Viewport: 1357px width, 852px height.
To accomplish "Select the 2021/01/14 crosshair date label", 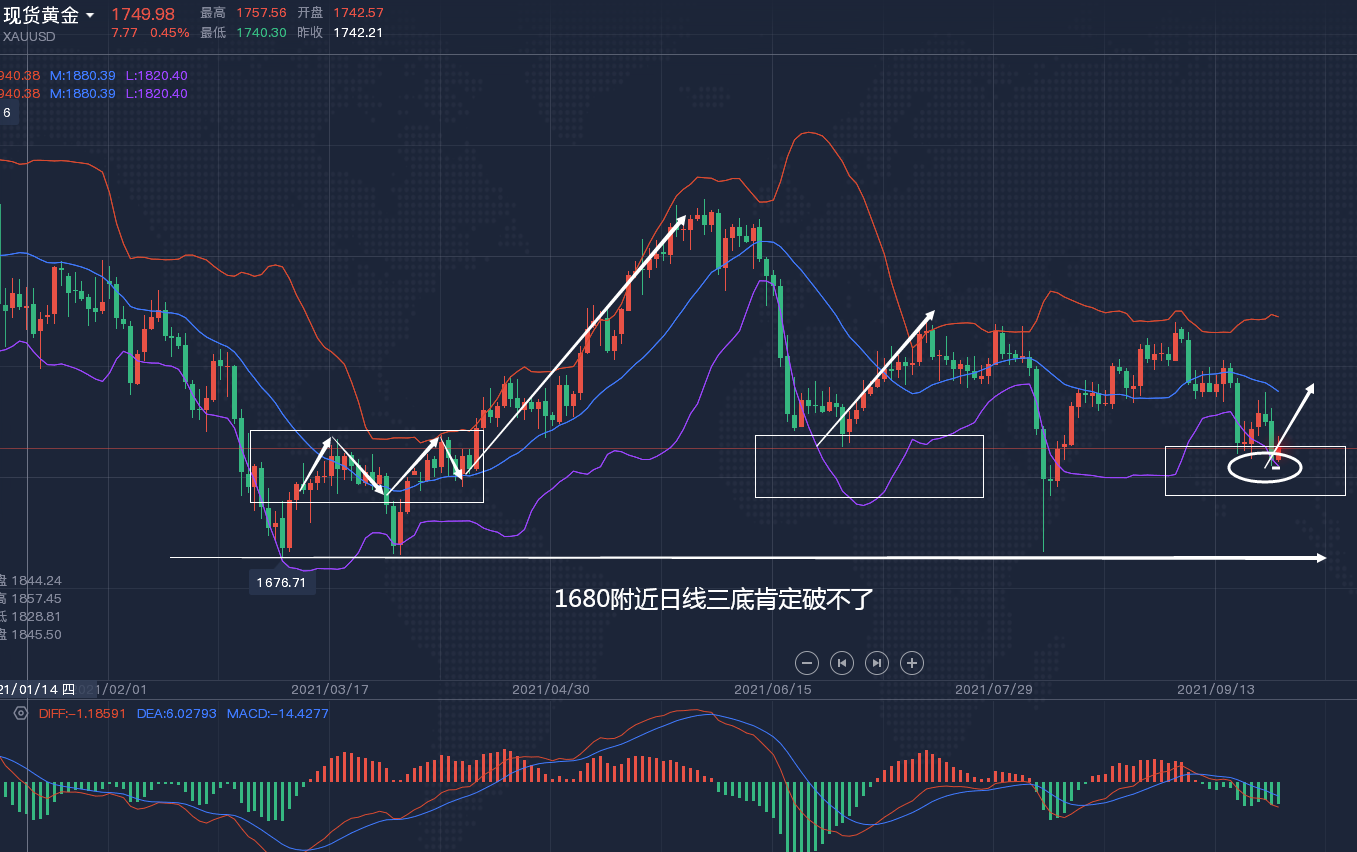I will coord(38,689).
